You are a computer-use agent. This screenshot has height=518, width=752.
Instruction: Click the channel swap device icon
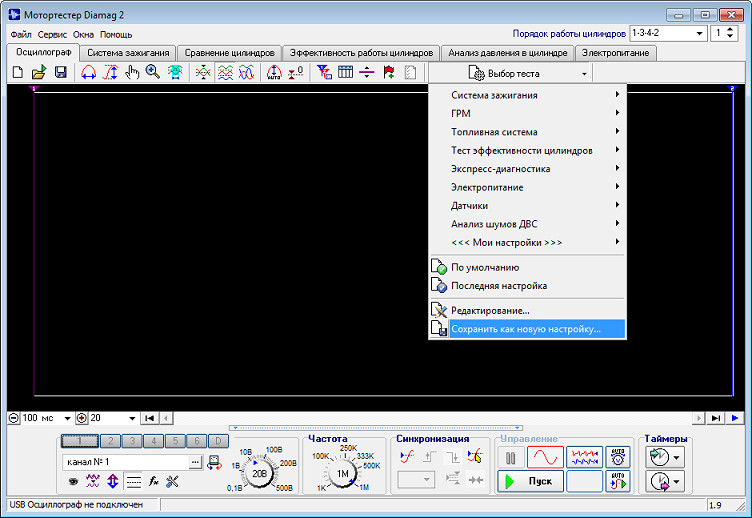coord(214,463)
